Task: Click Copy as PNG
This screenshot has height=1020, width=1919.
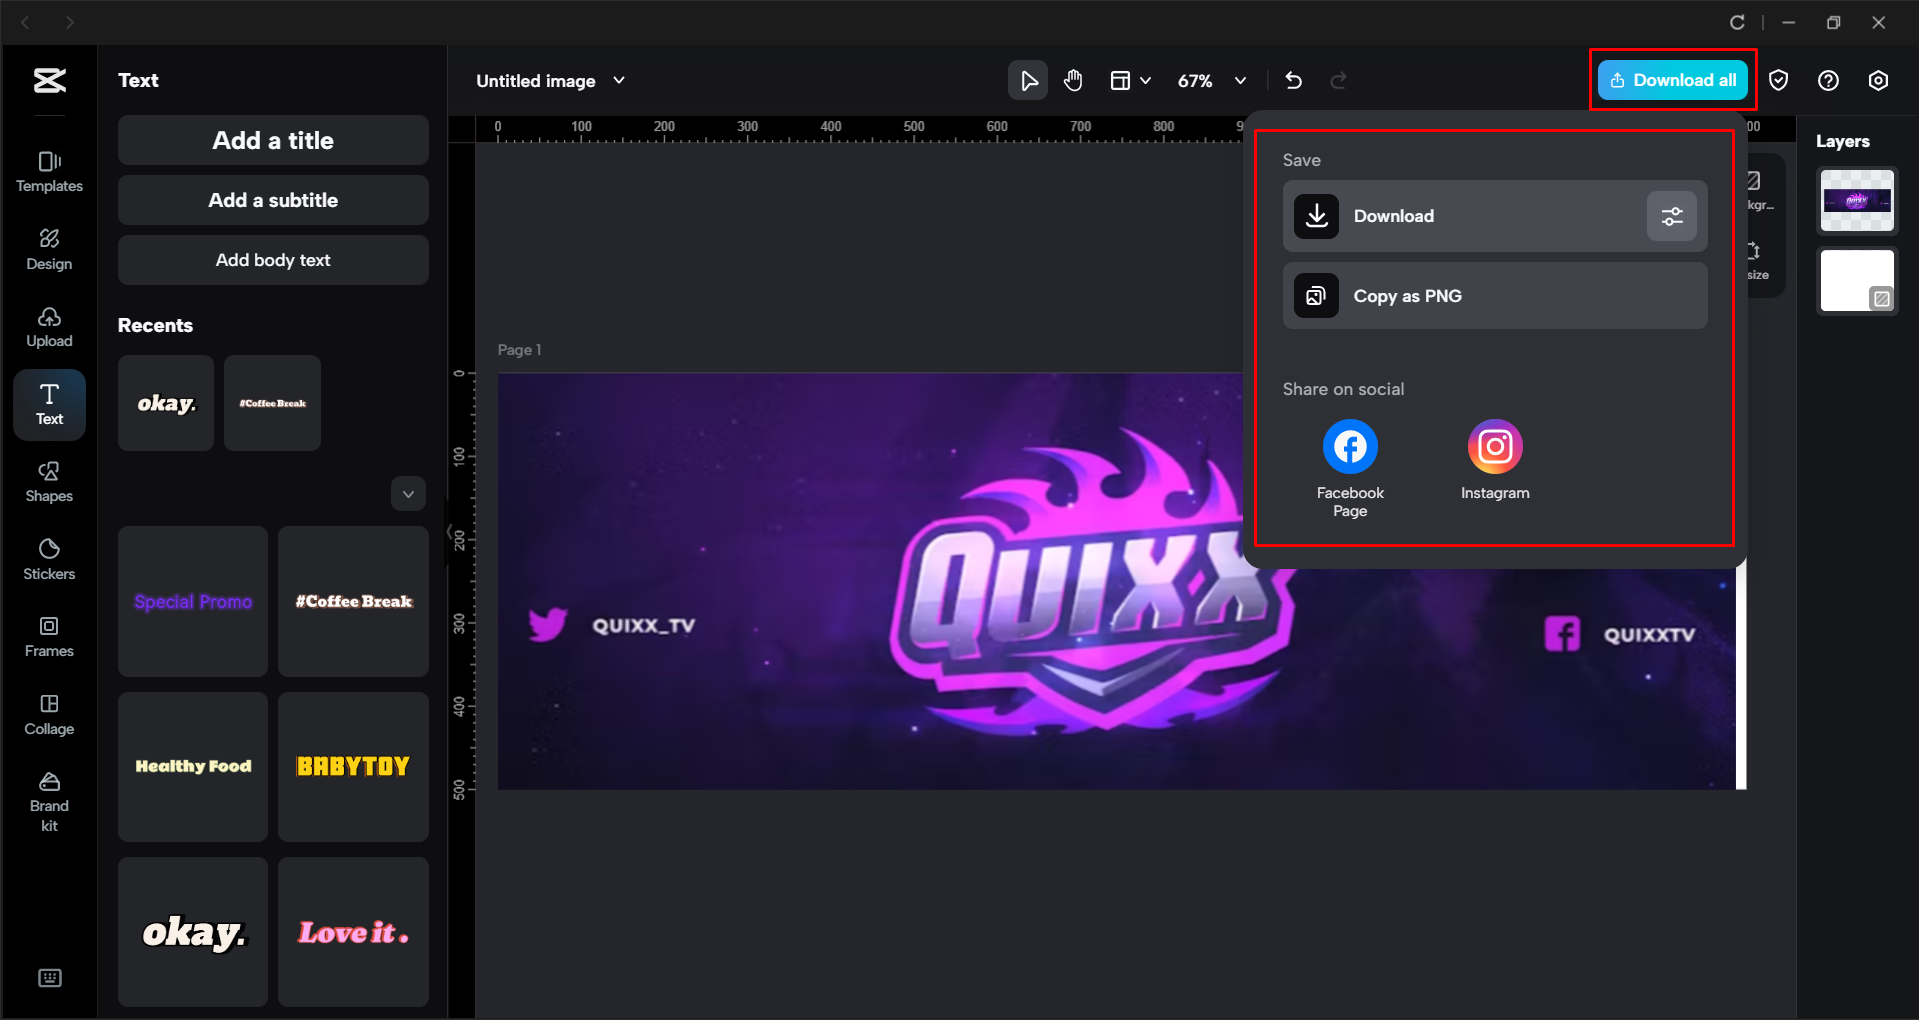Action: pos(1493,295)
